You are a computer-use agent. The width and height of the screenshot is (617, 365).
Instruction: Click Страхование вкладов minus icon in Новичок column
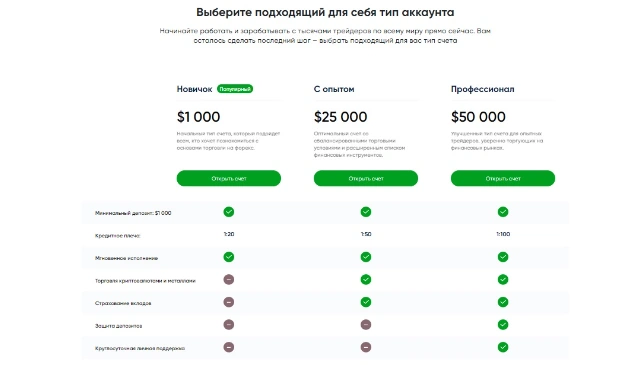(x=229, y=302)
